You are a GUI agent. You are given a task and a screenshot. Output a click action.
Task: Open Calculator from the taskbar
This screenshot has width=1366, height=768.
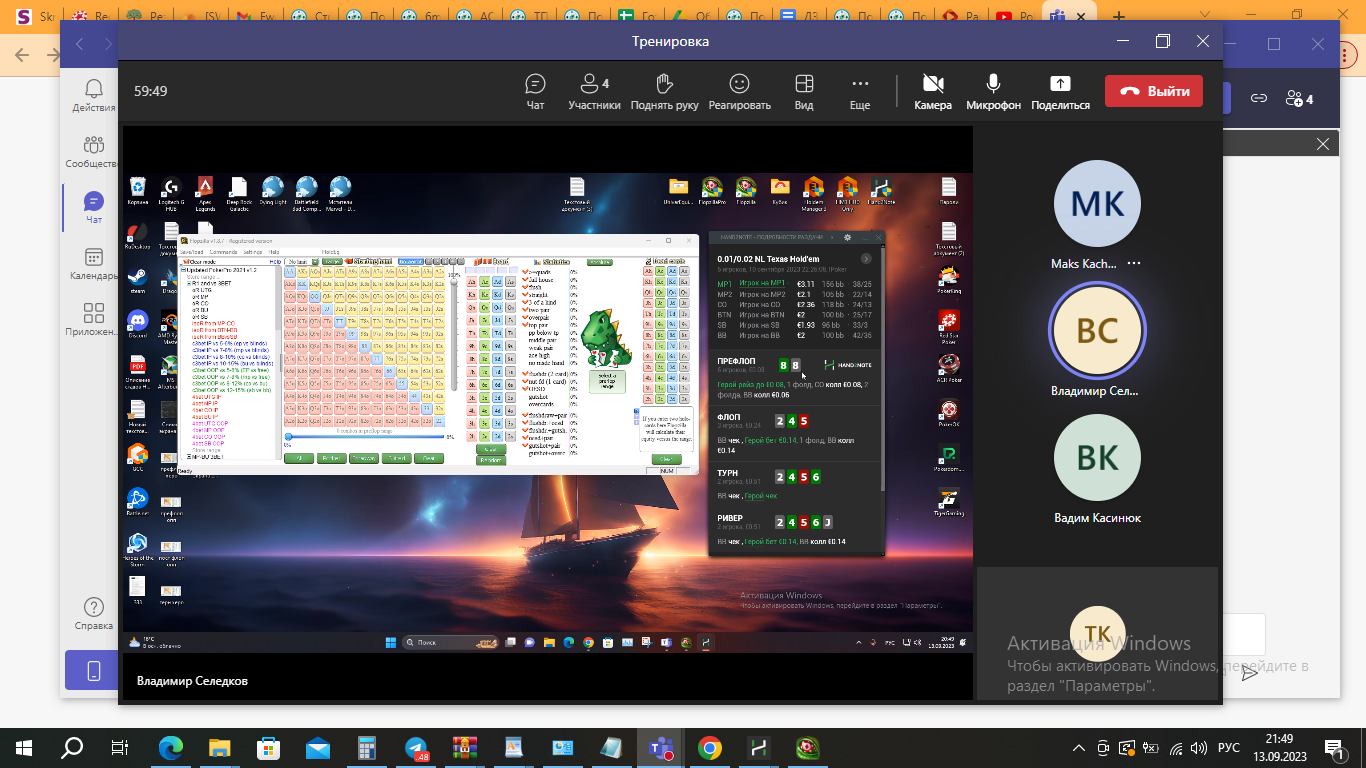367,747
